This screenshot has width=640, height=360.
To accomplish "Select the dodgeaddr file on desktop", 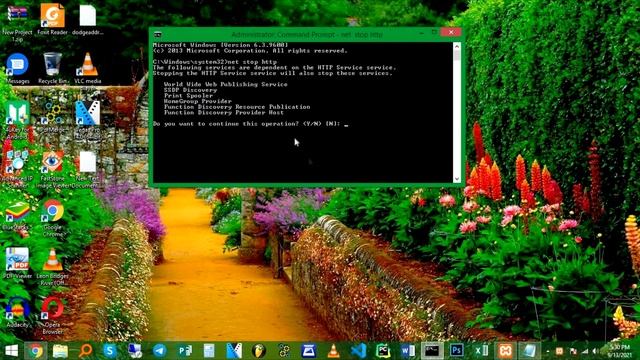I will tap(87, 19).
